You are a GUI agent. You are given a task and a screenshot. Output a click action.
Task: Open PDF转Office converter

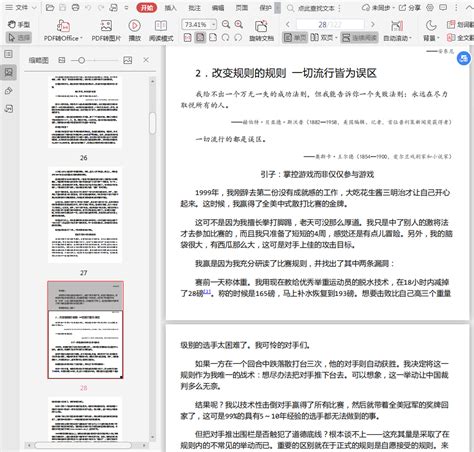pyautogui.click(x=63, y=30)
